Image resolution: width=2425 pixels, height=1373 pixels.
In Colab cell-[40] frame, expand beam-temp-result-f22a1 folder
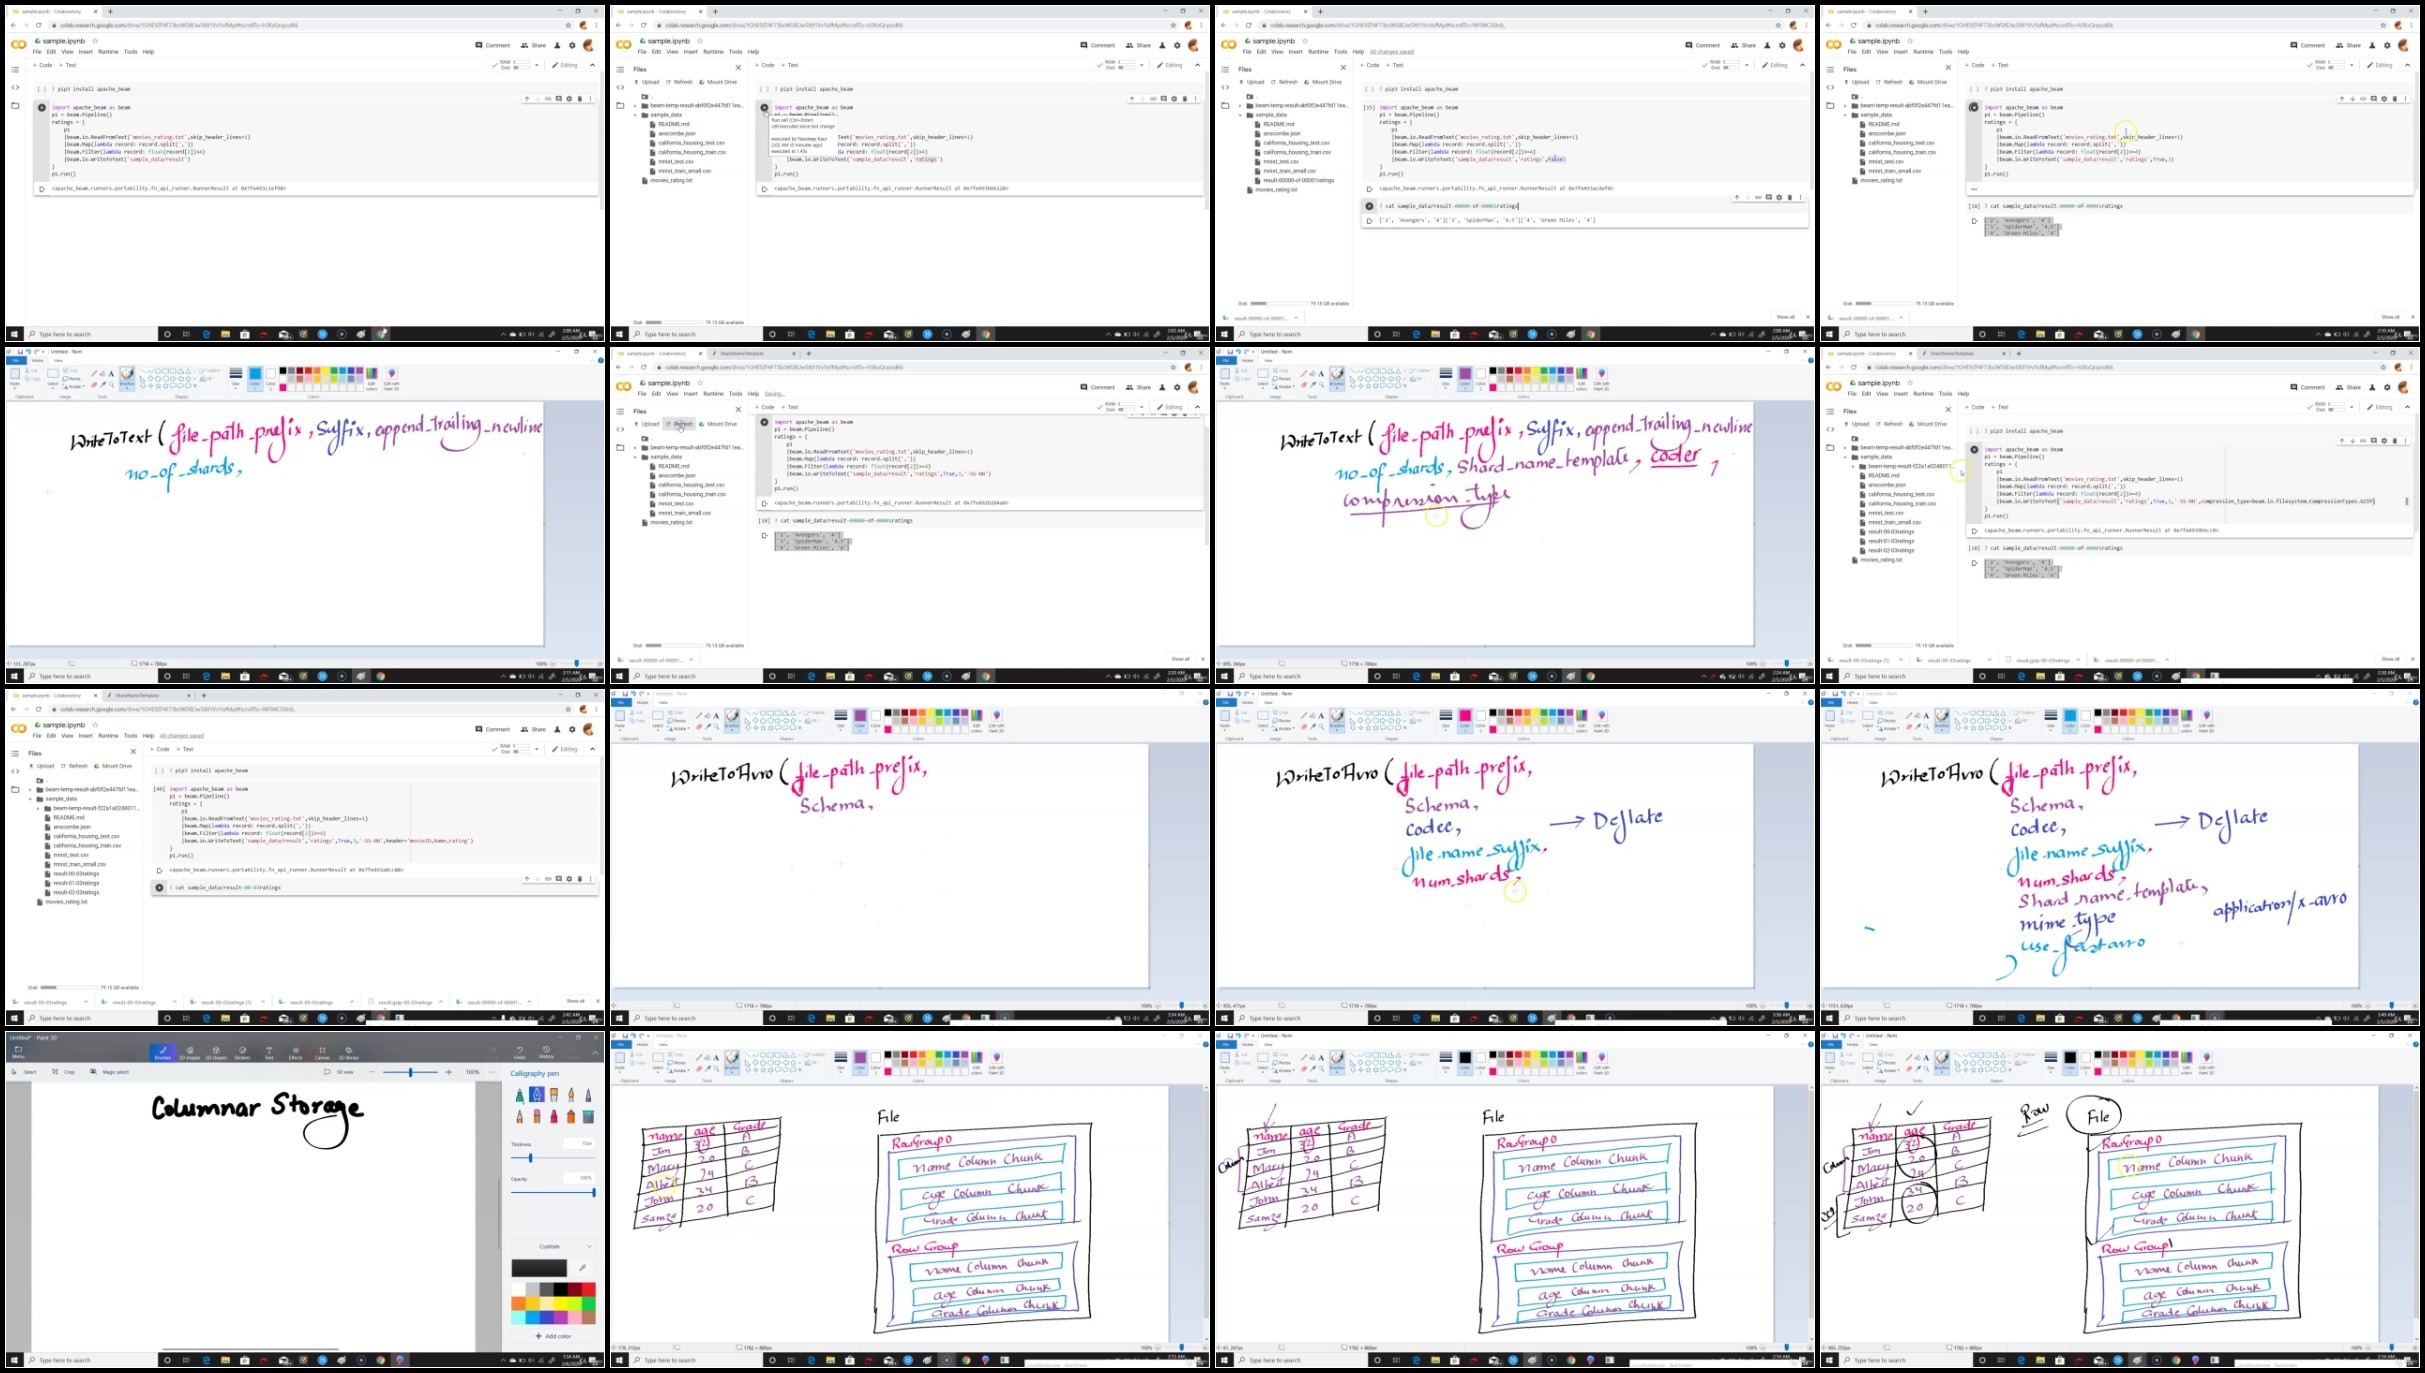(x=38, y=808)
